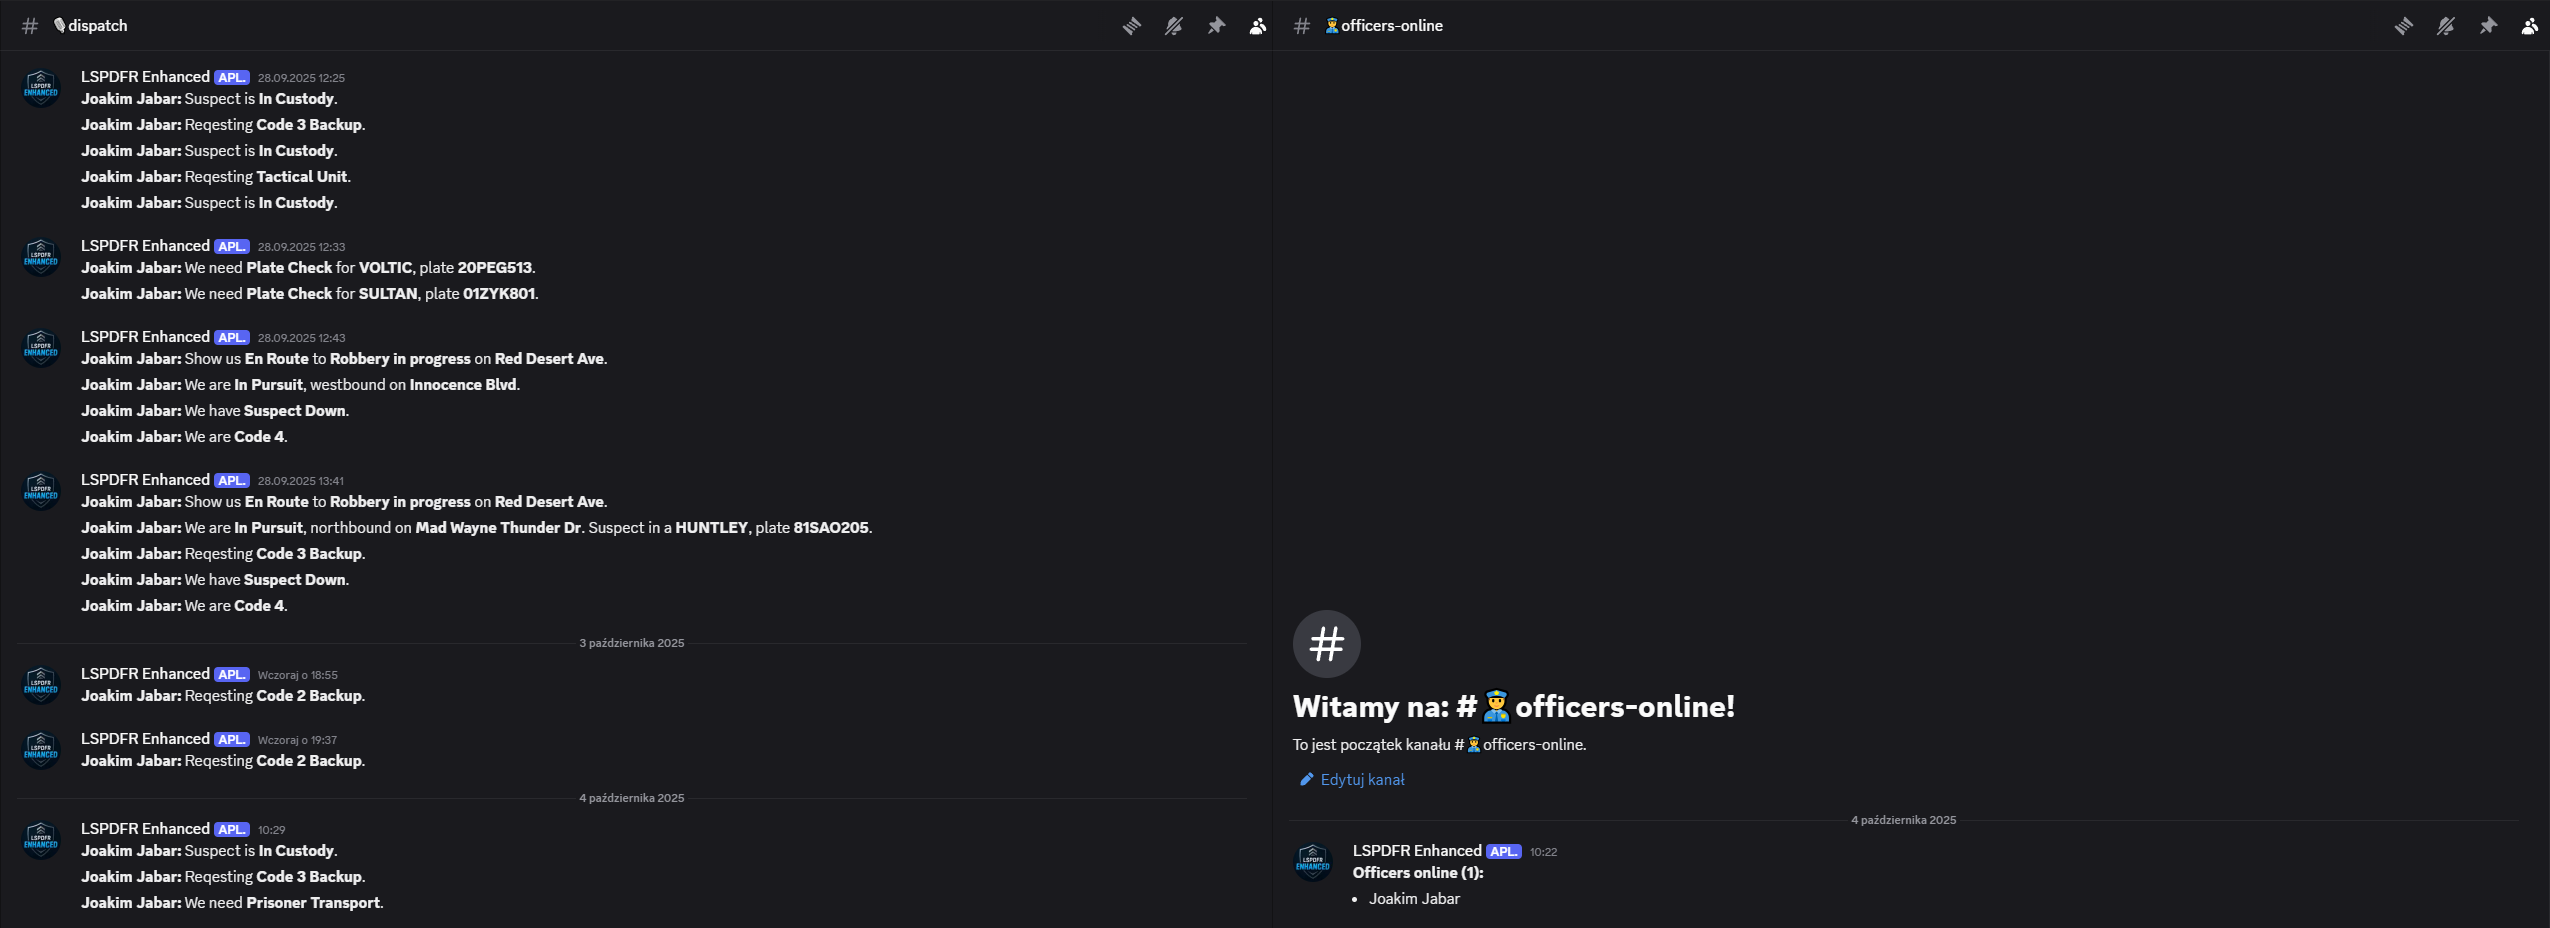Open Threads in the dispatch channel header
The image size is (2550, 928).
(1132, 26)
